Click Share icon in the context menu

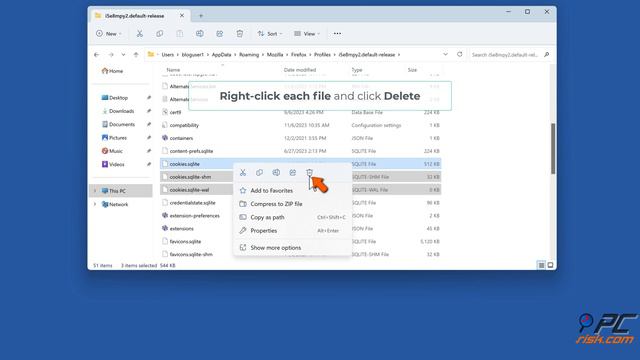(293, 173)
